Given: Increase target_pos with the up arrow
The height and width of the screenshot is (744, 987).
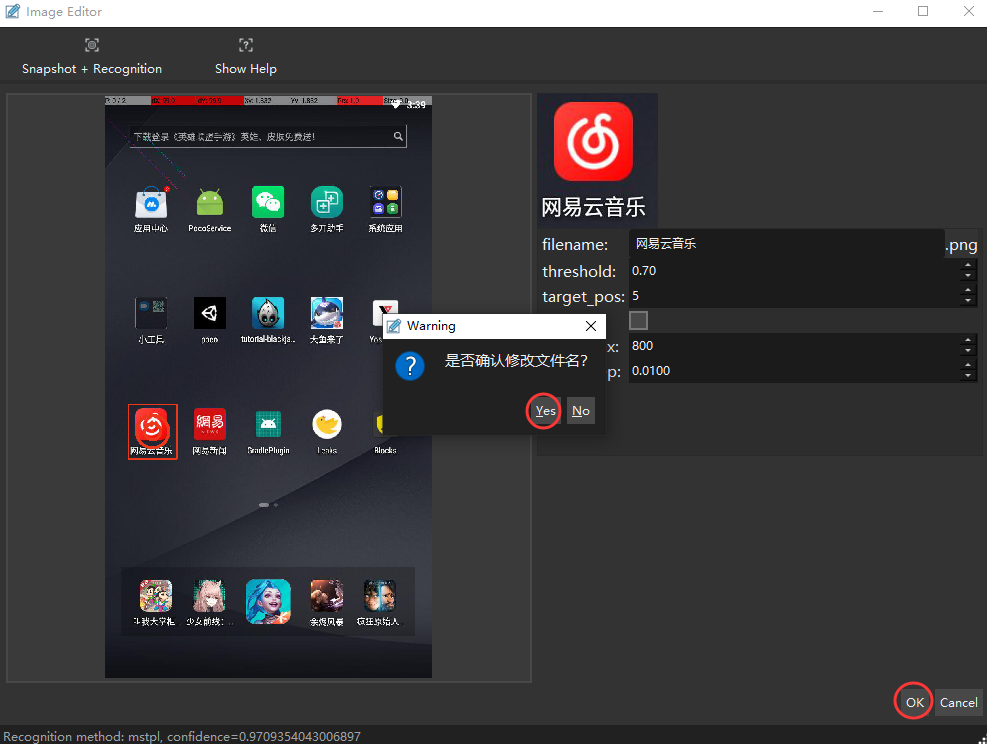Looking at the screenshot, I should (x=968, y=290).
